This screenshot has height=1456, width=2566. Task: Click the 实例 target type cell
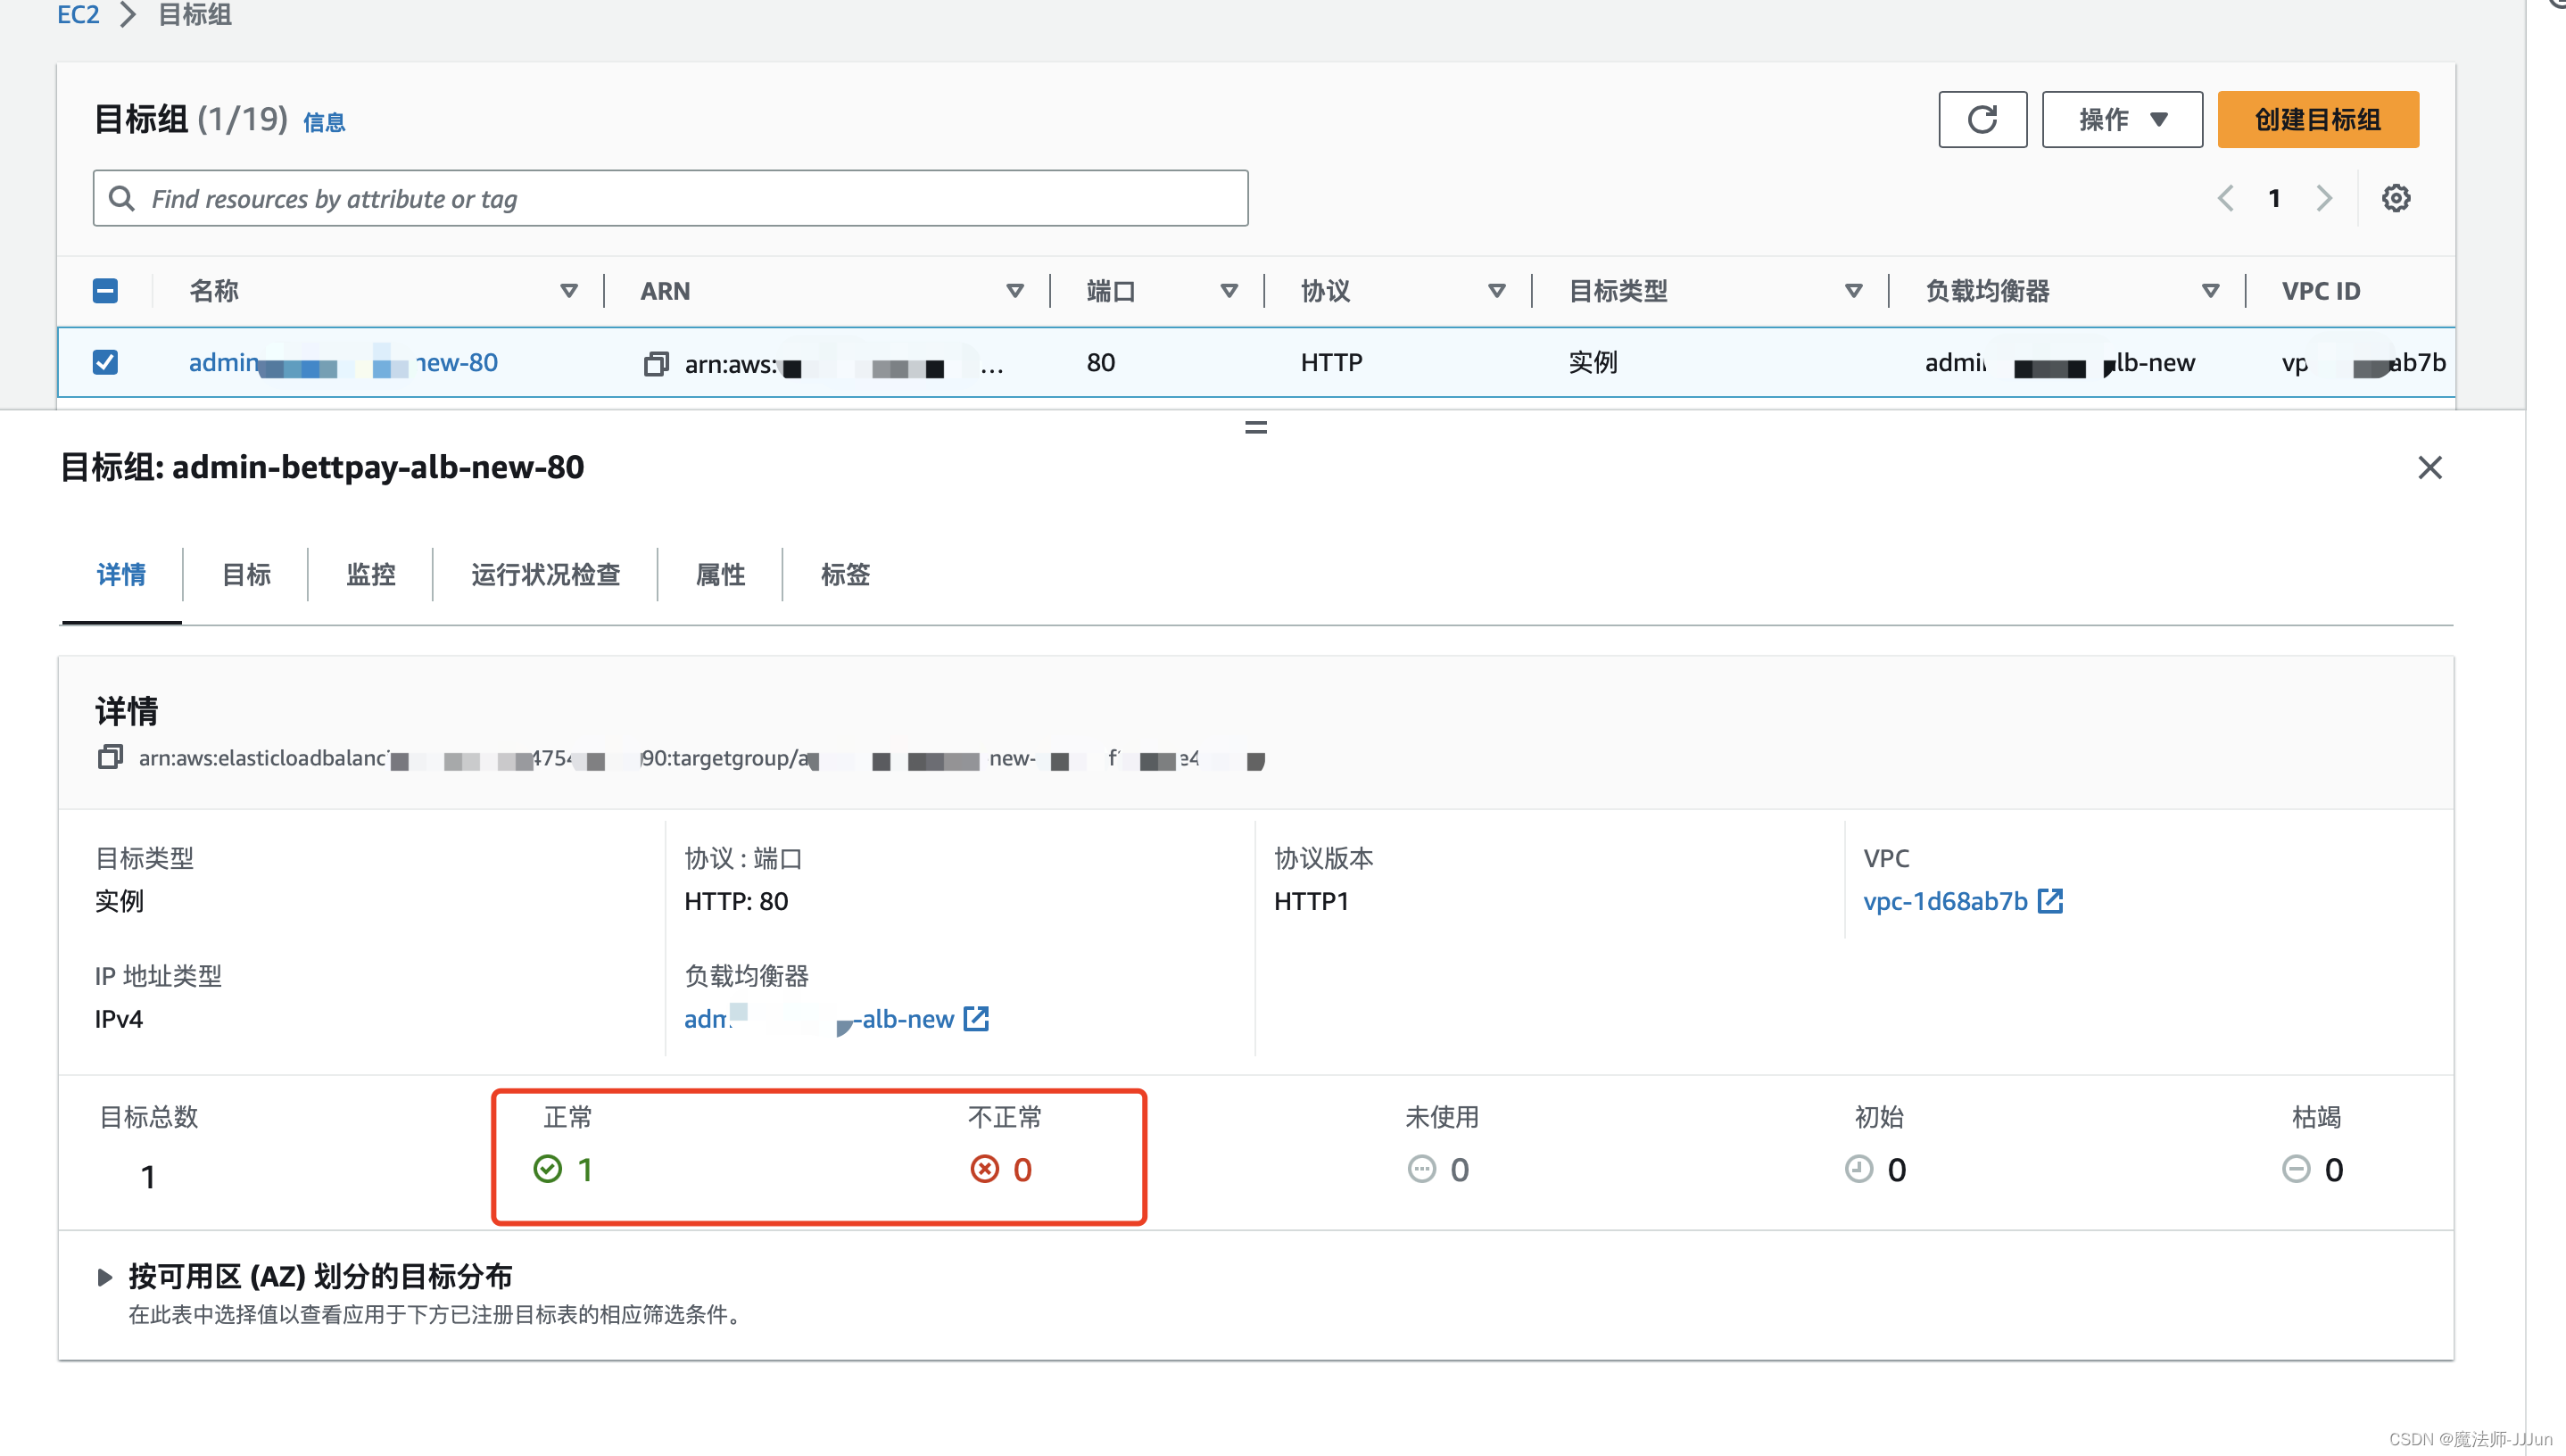tap(1593, 362)
